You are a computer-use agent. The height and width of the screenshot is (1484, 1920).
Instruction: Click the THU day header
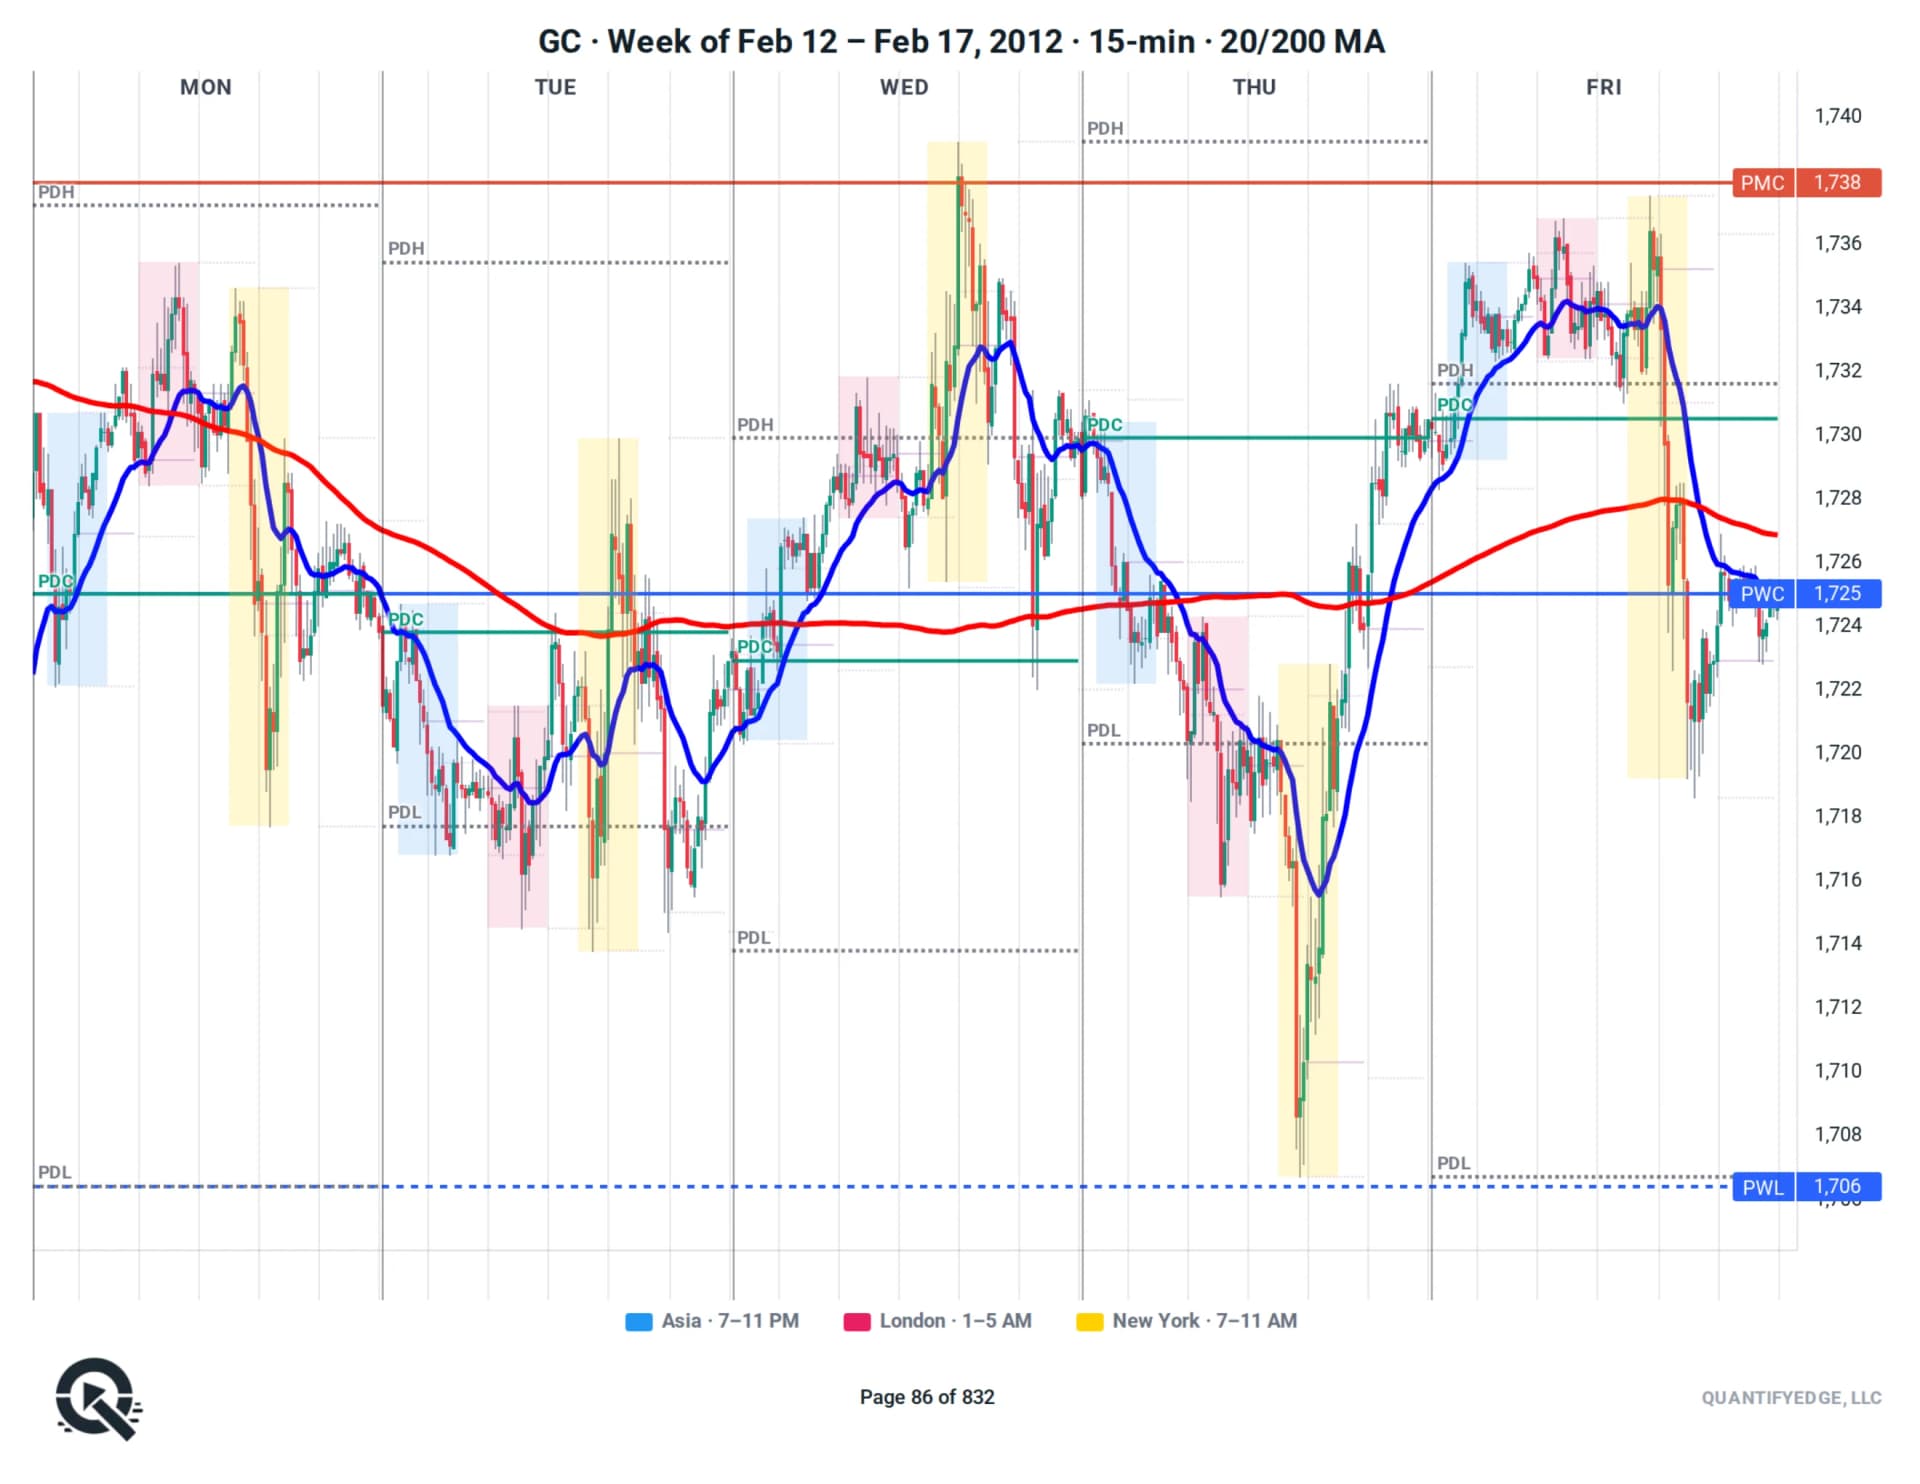(1254, 87)
